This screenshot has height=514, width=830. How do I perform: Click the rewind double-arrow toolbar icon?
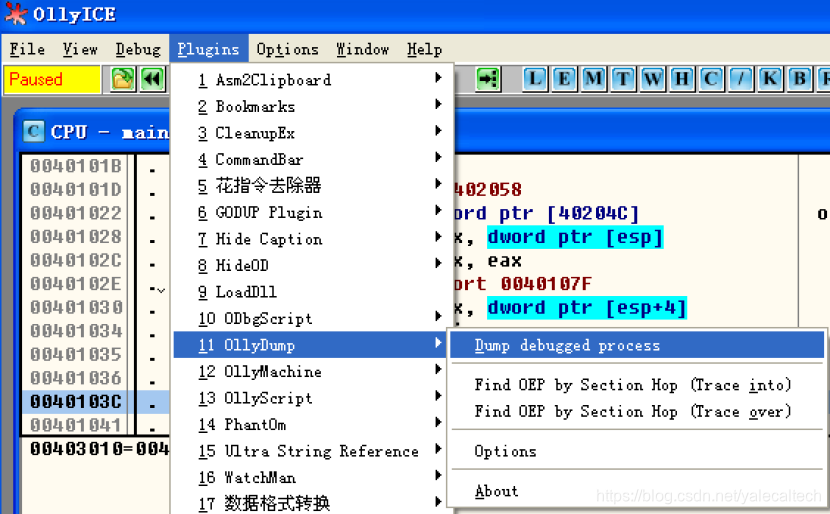pos(152,79)
